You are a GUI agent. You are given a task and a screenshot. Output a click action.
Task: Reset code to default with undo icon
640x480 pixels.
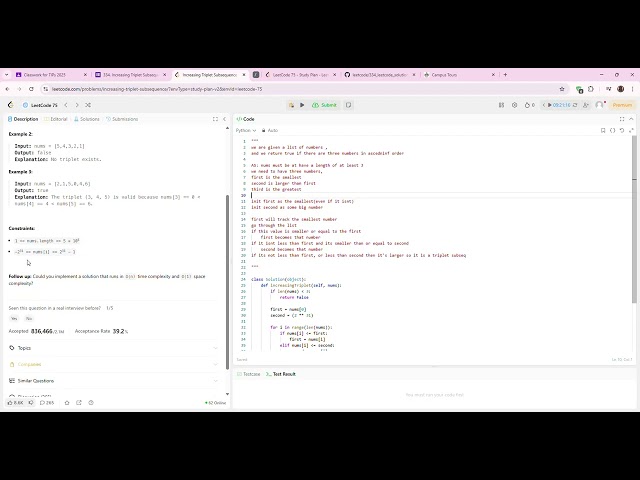(622, 130)
